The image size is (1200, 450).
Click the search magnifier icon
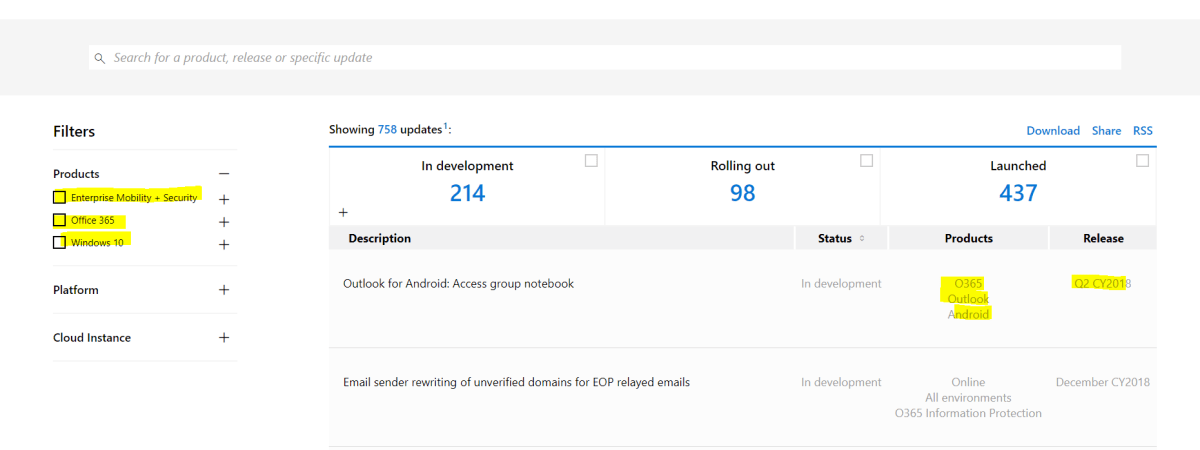[x=100, y=59]
